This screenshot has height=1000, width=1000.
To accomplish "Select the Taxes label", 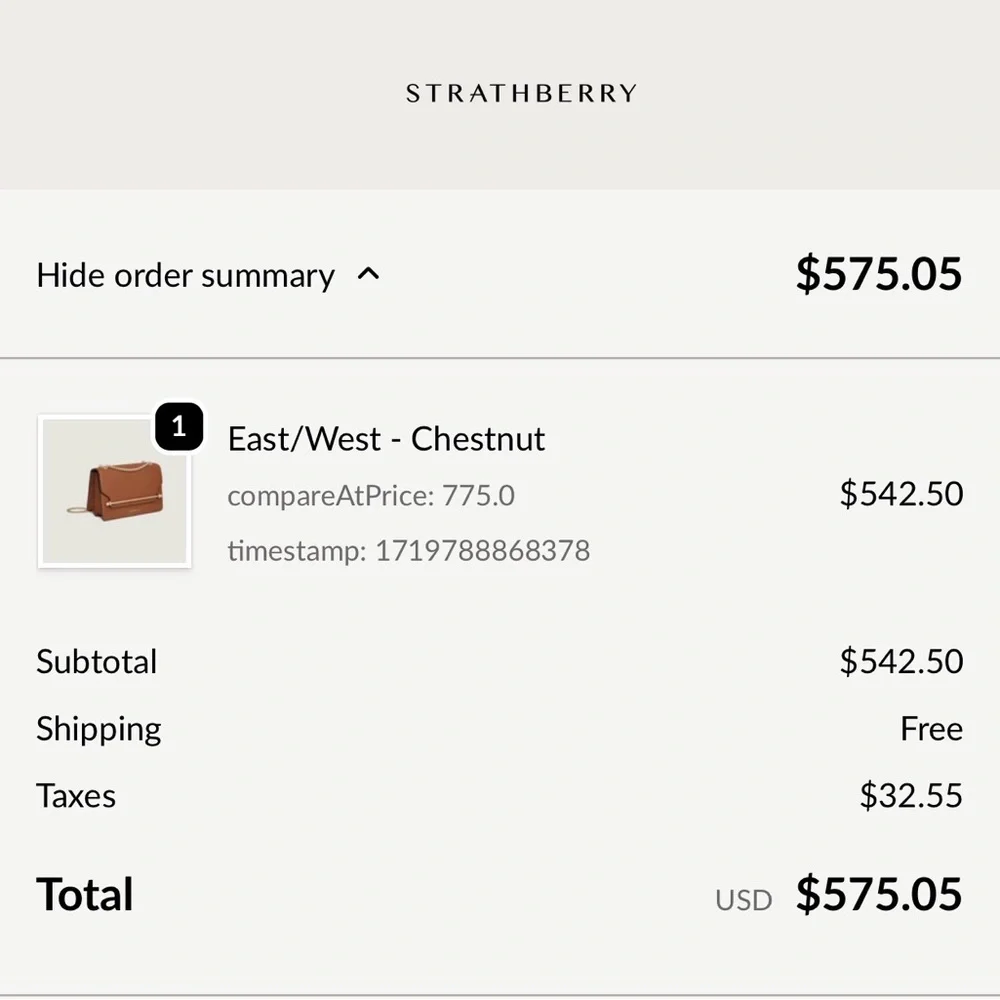I will click(75, 796).
